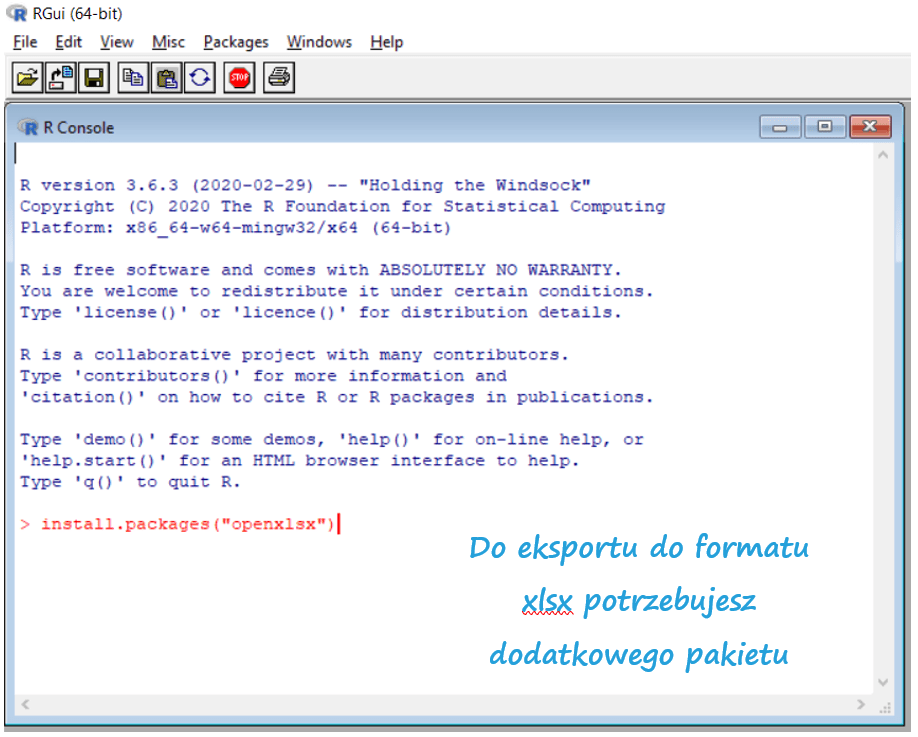Open the File menu

click(x=25, y=42)
